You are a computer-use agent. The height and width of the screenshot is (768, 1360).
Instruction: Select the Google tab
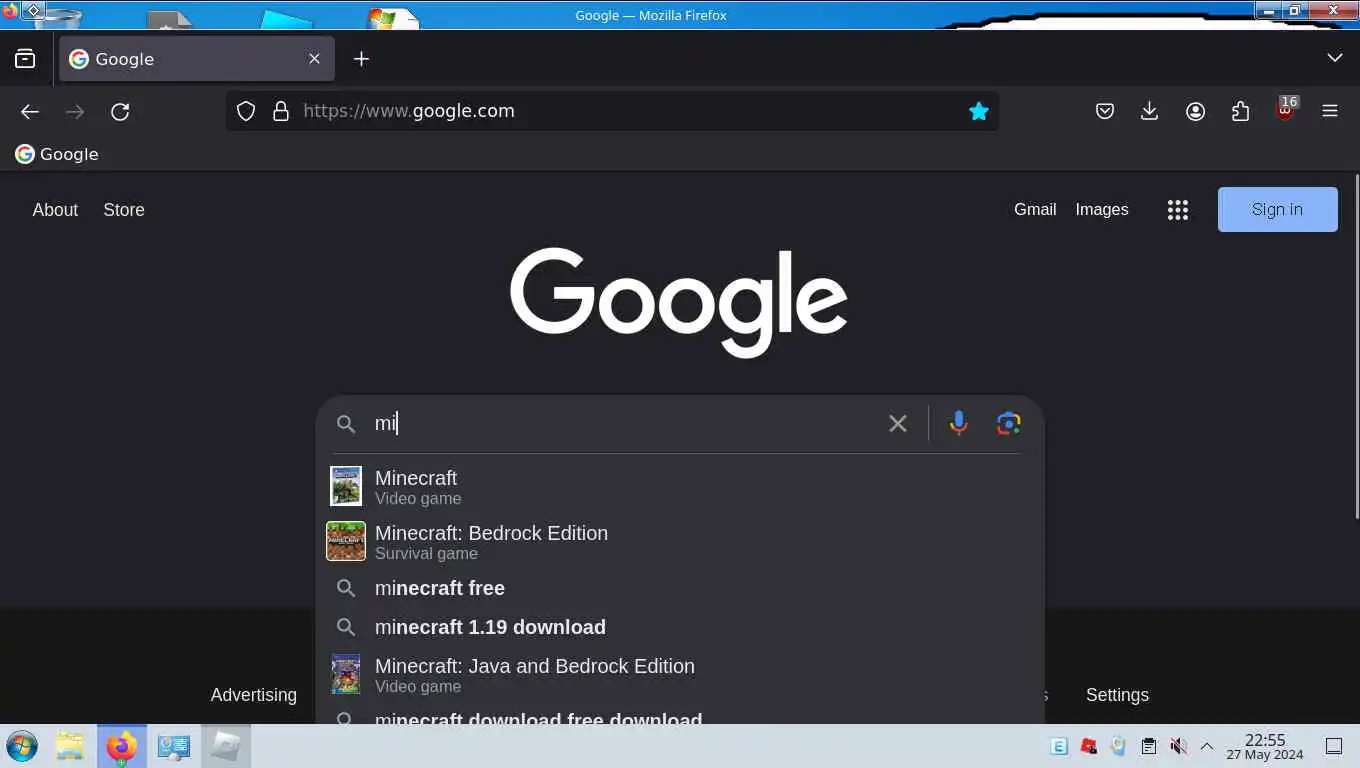(x=195, y=59)
